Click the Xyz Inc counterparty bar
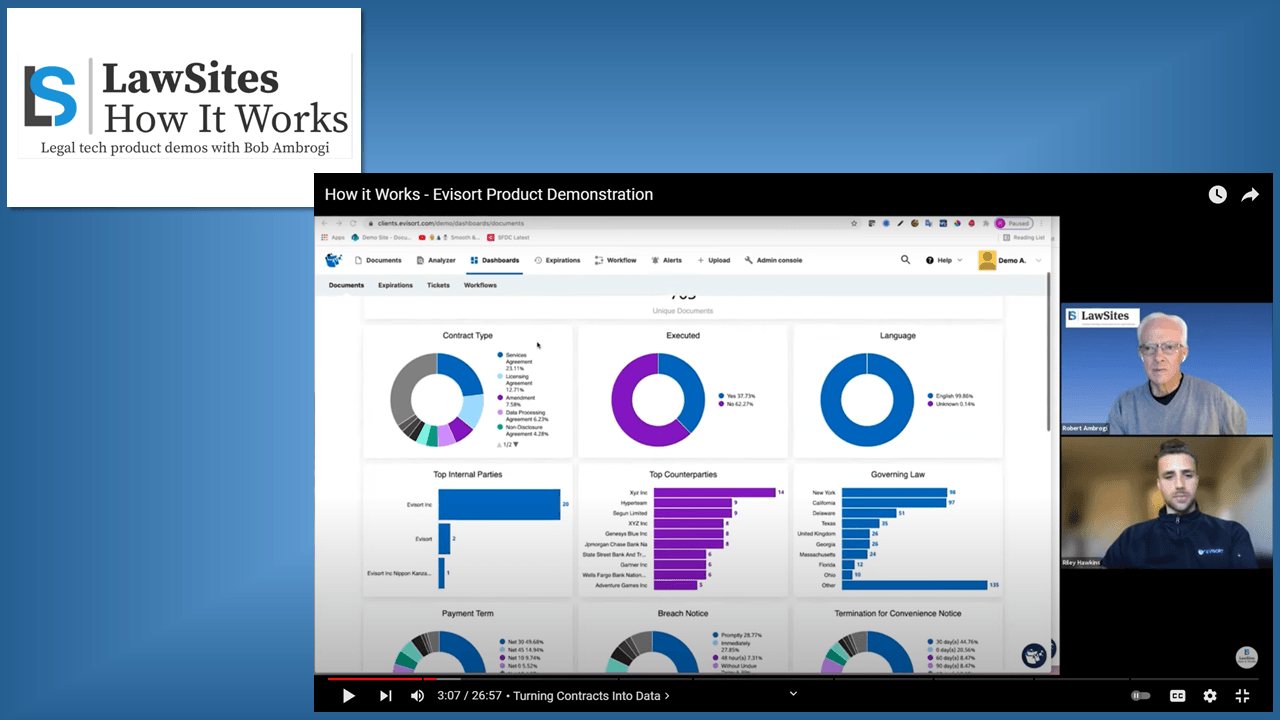 click(x=715, y=493)
